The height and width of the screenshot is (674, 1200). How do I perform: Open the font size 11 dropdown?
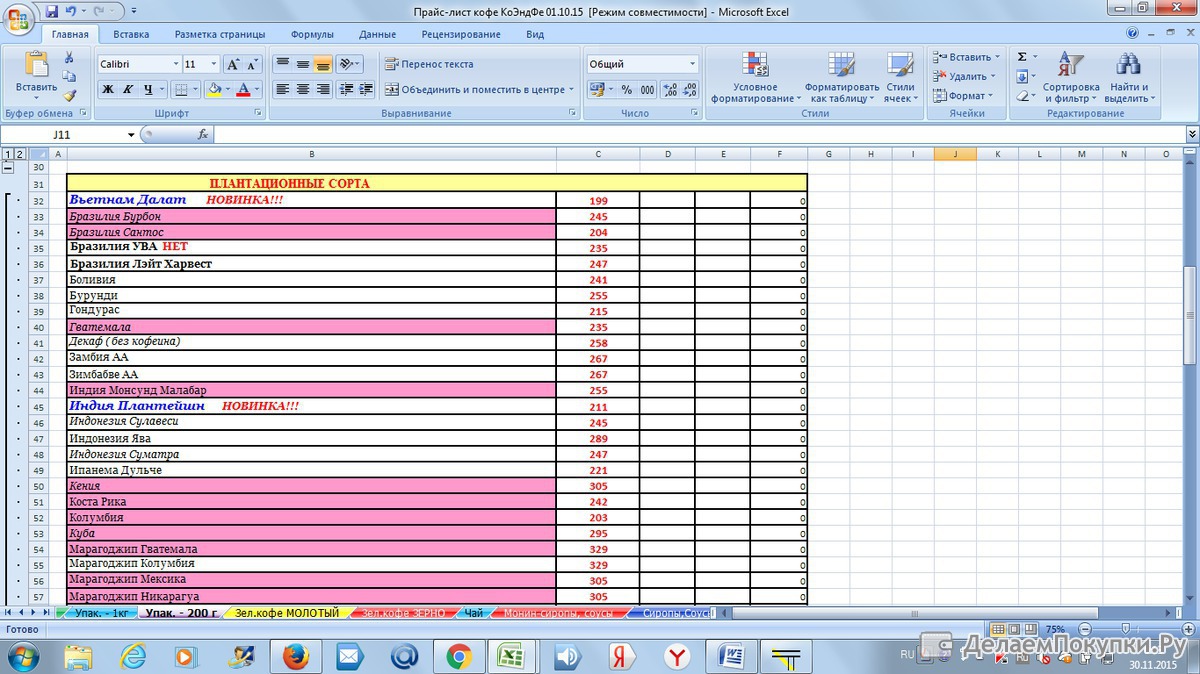pos(214,64)
